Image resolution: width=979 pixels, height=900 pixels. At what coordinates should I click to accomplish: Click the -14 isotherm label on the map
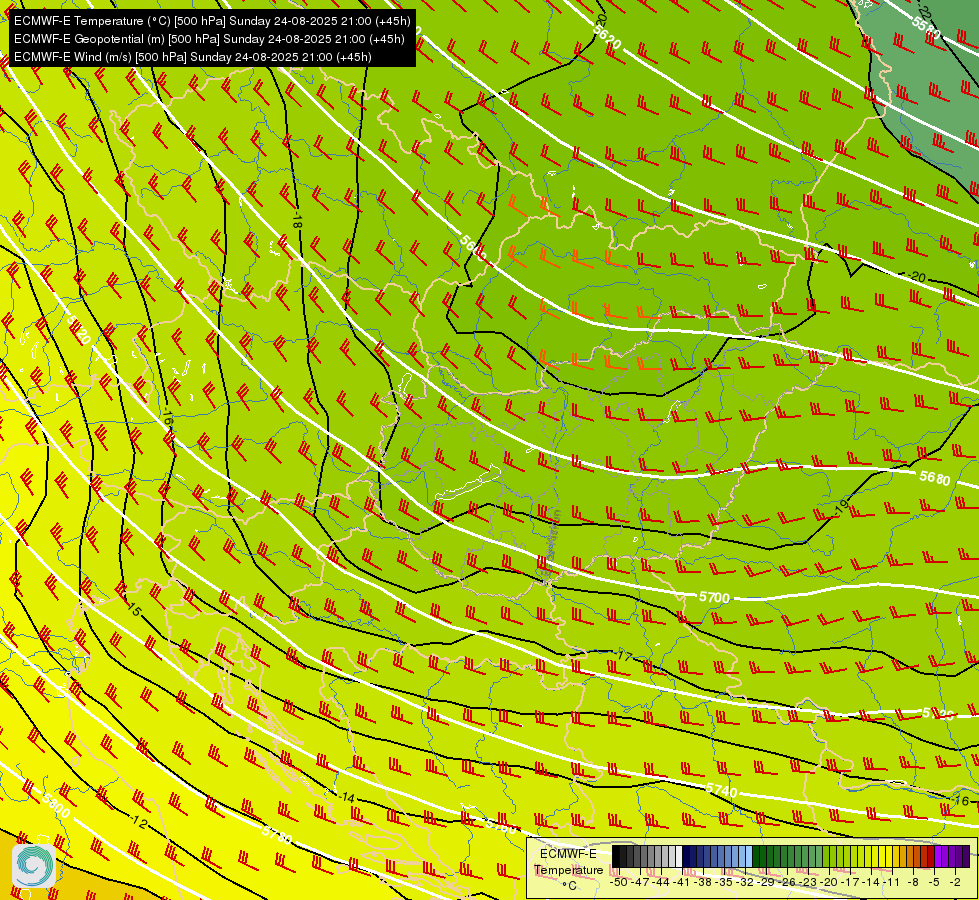point(347,798)
